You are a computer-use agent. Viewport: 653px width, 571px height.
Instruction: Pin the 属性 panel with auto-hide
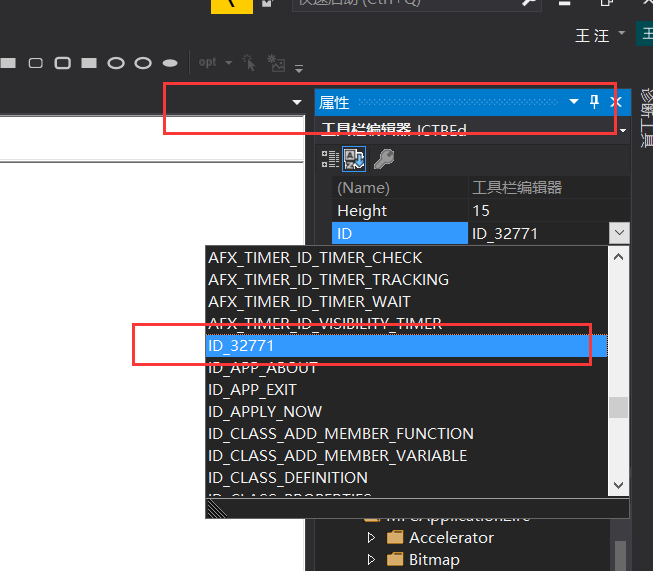pyautogui.click(x=594, y=101)
